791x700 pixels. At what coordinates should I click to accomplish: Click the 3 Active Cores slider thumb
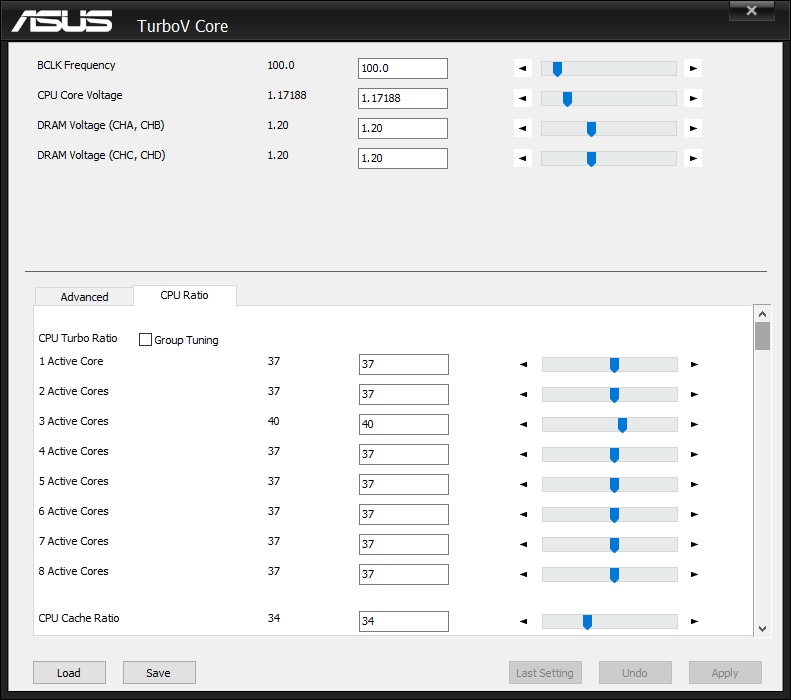(622, 425)
